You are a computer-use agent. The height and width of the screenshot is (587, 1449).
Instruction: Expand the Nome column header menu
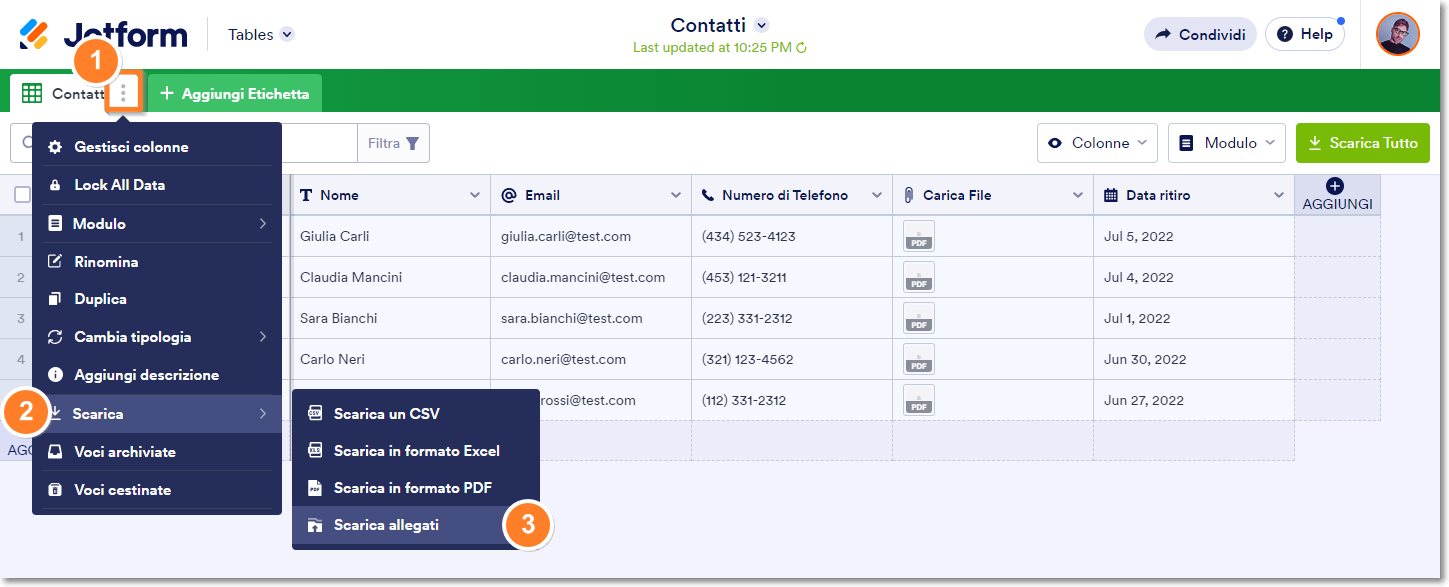pos(475,195)
